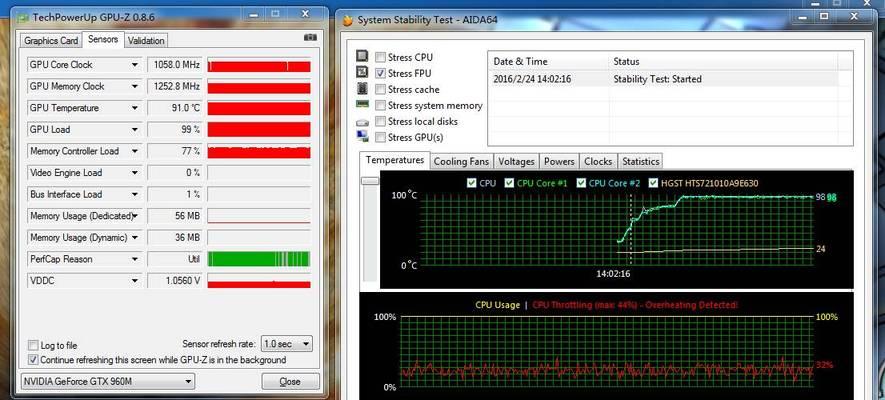Screen dimensions: 885x400
Task: Open the GPU Temperature sensor dropdown
Action: coord(134,108)
